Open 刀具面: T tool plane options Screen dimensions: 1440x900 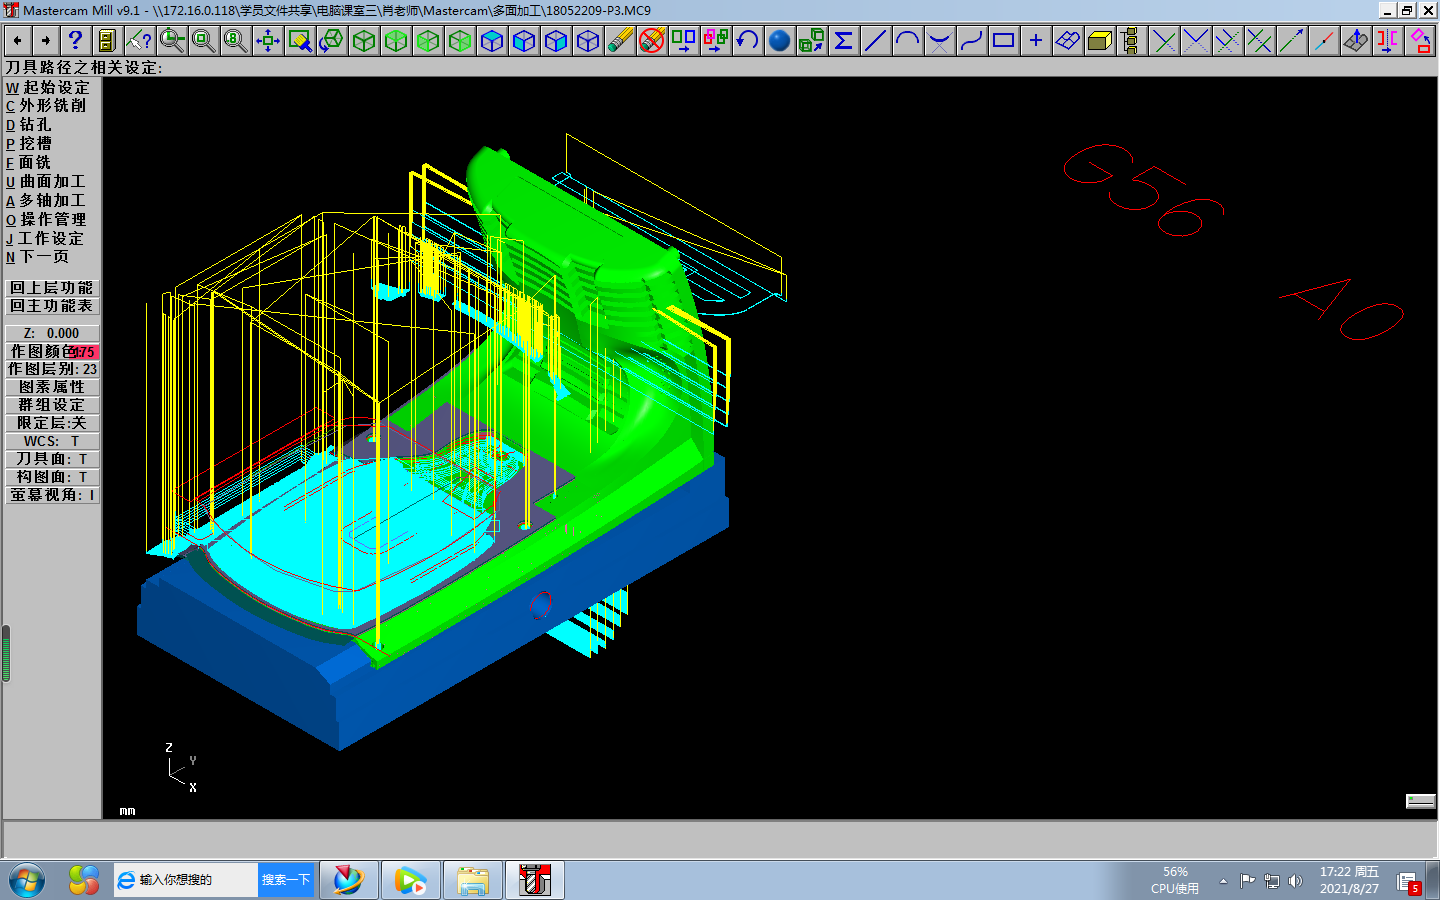(52, 459)
